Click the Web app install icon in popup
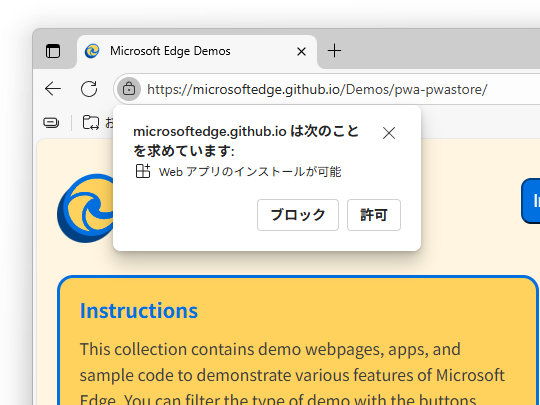The height and width of the screenshot is (405, 540). (x=143, y=171)
